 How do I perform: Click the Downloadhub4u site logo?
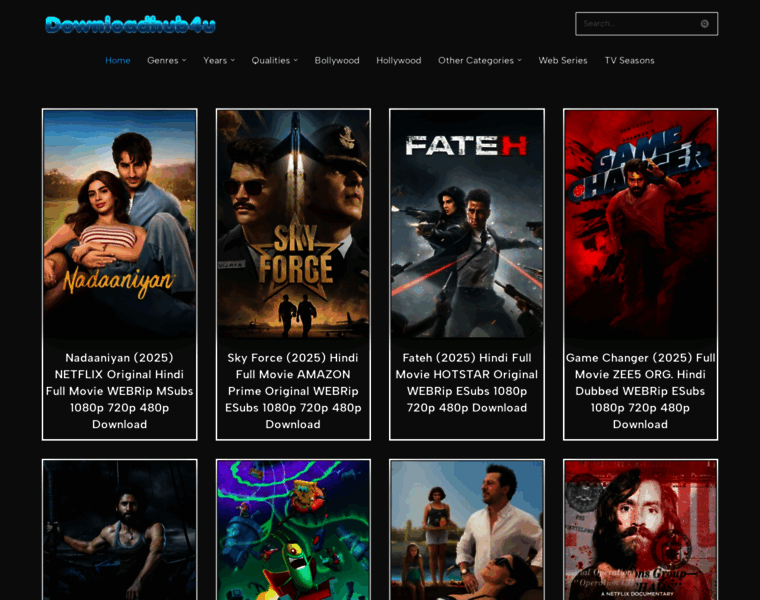coord(130,25)
